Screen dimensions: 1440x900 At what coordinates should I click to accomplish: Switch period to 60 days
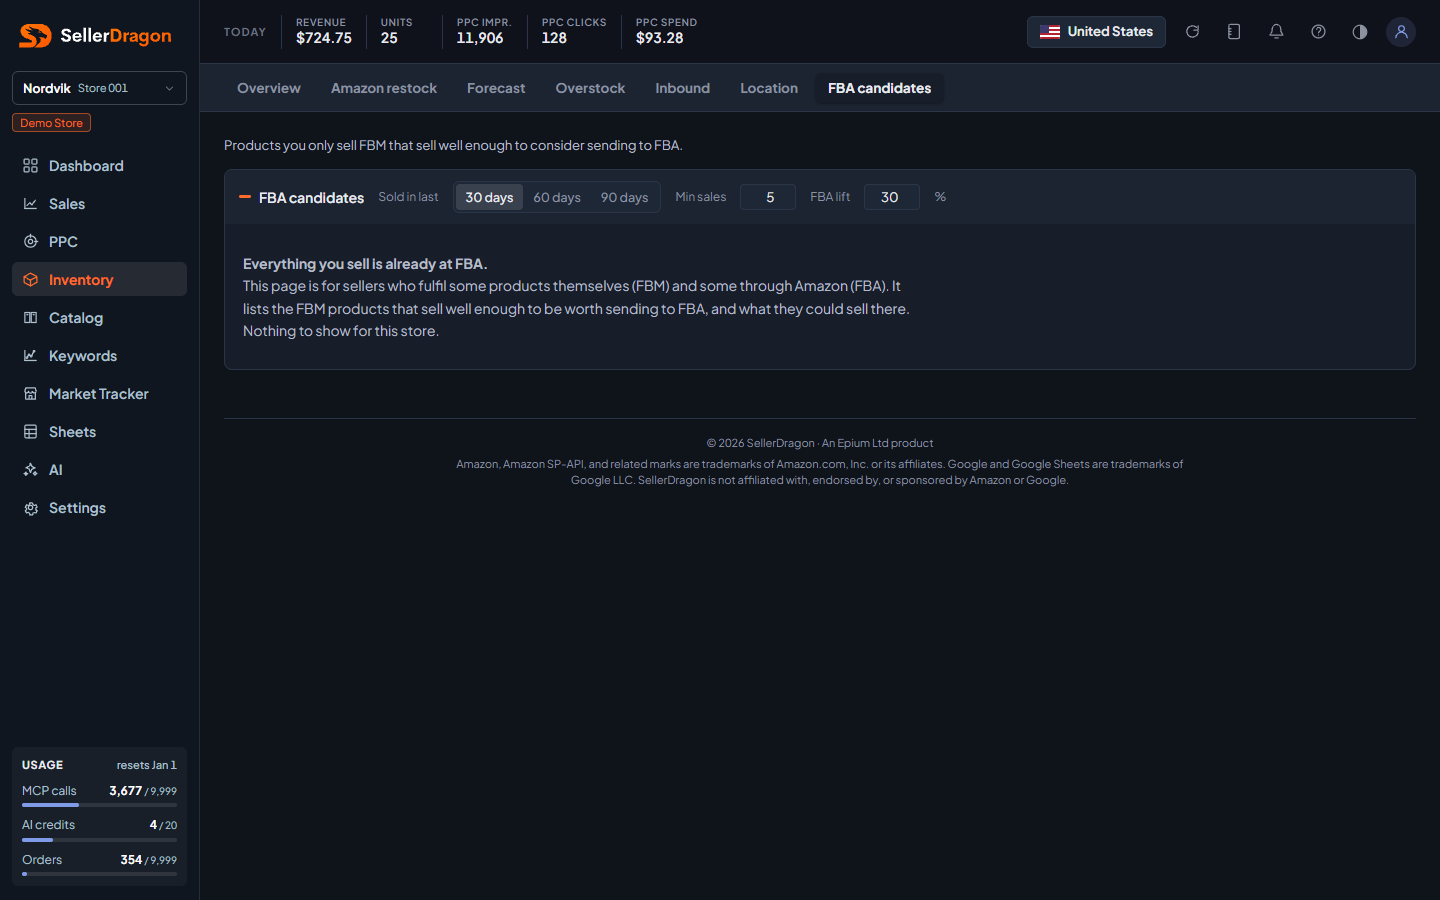557,197
